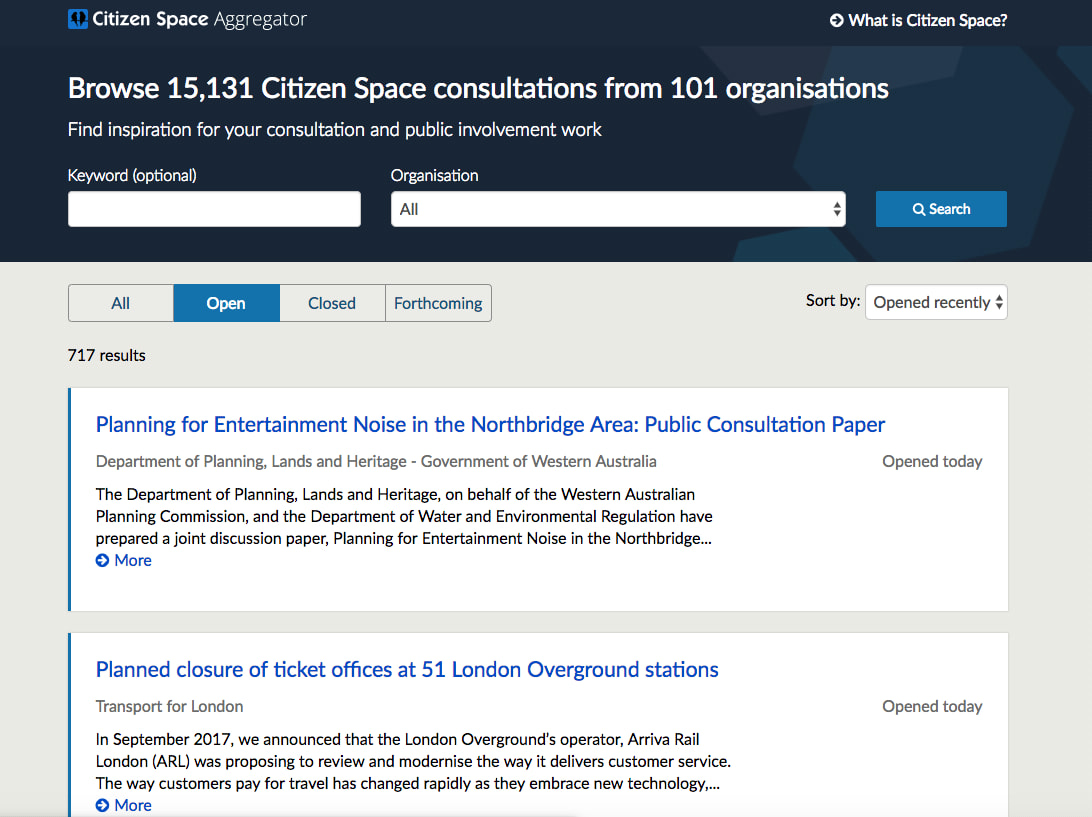
Task: Open the London Overground ticket offices consultation
Action: pyautogui.click(x=407, y=669)
